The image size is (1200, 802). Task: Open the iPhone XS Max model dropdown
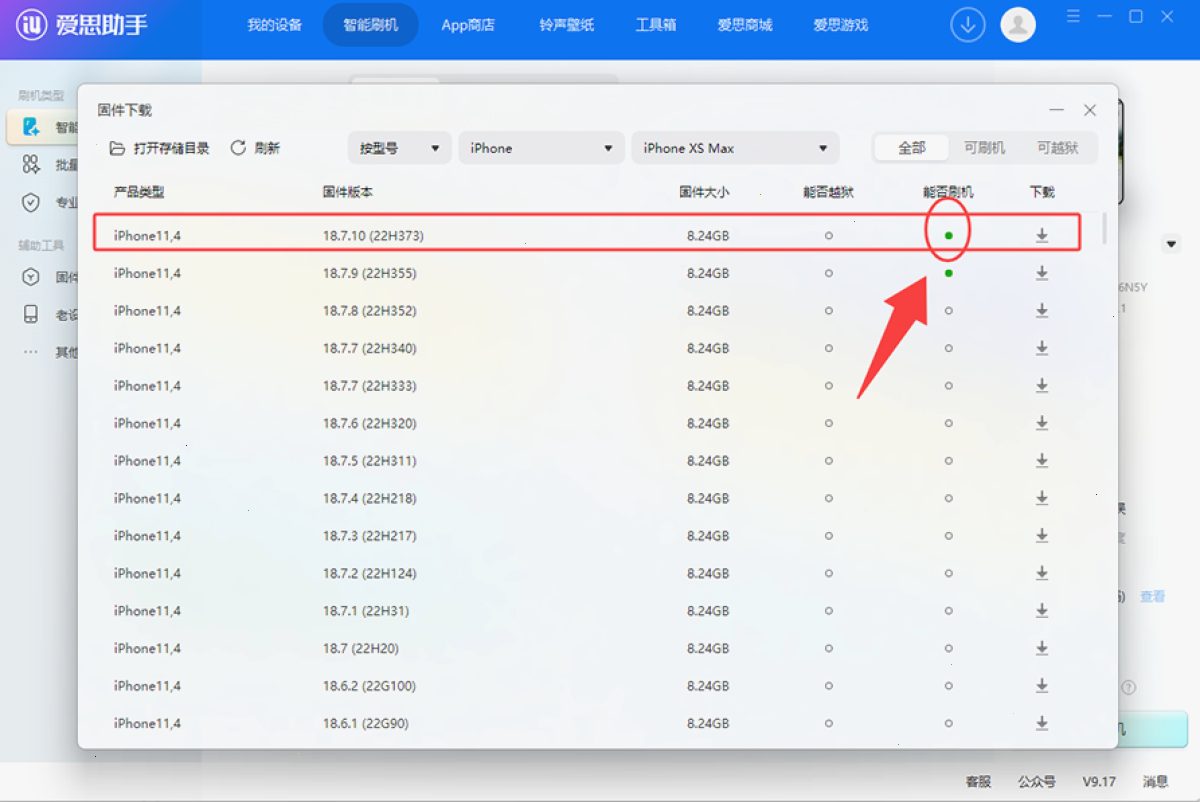tap(735, 148)
